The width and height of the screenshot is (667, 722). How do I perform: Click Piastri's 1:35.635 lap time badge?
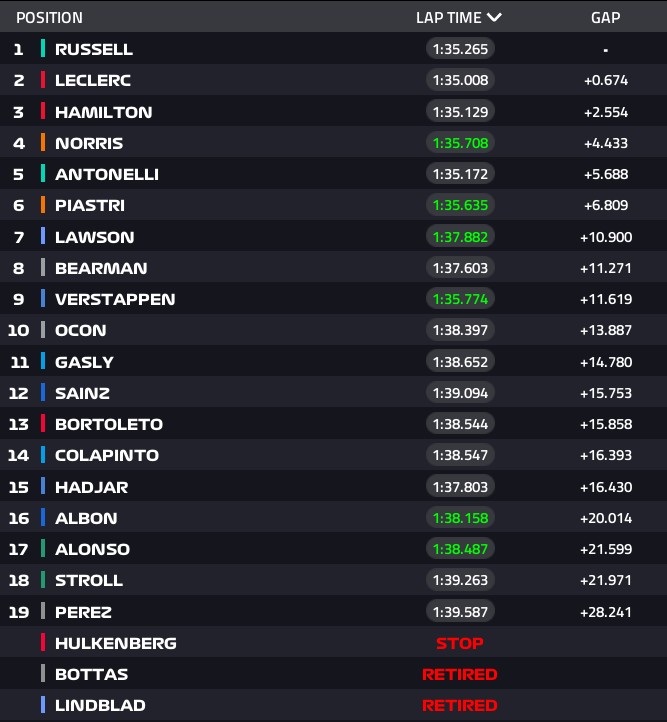[460, 205]
